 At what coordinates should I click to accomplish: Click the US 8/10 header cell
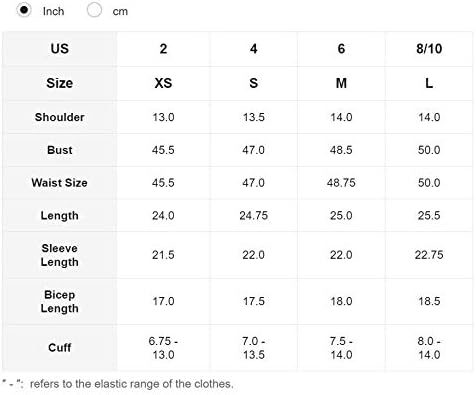(x=429, y=49)
